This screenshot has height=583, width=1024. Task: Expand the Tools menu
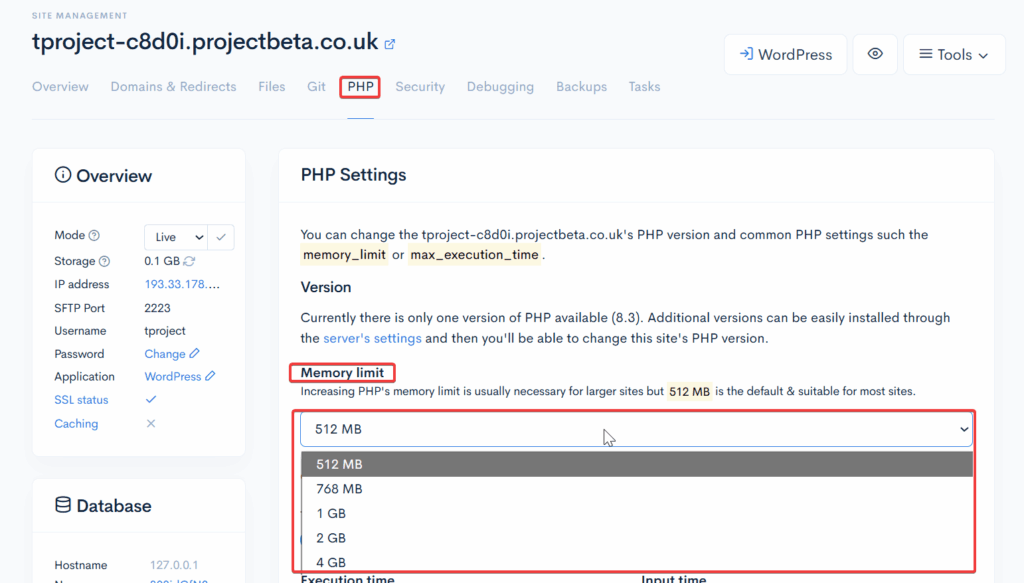[953, 54]
